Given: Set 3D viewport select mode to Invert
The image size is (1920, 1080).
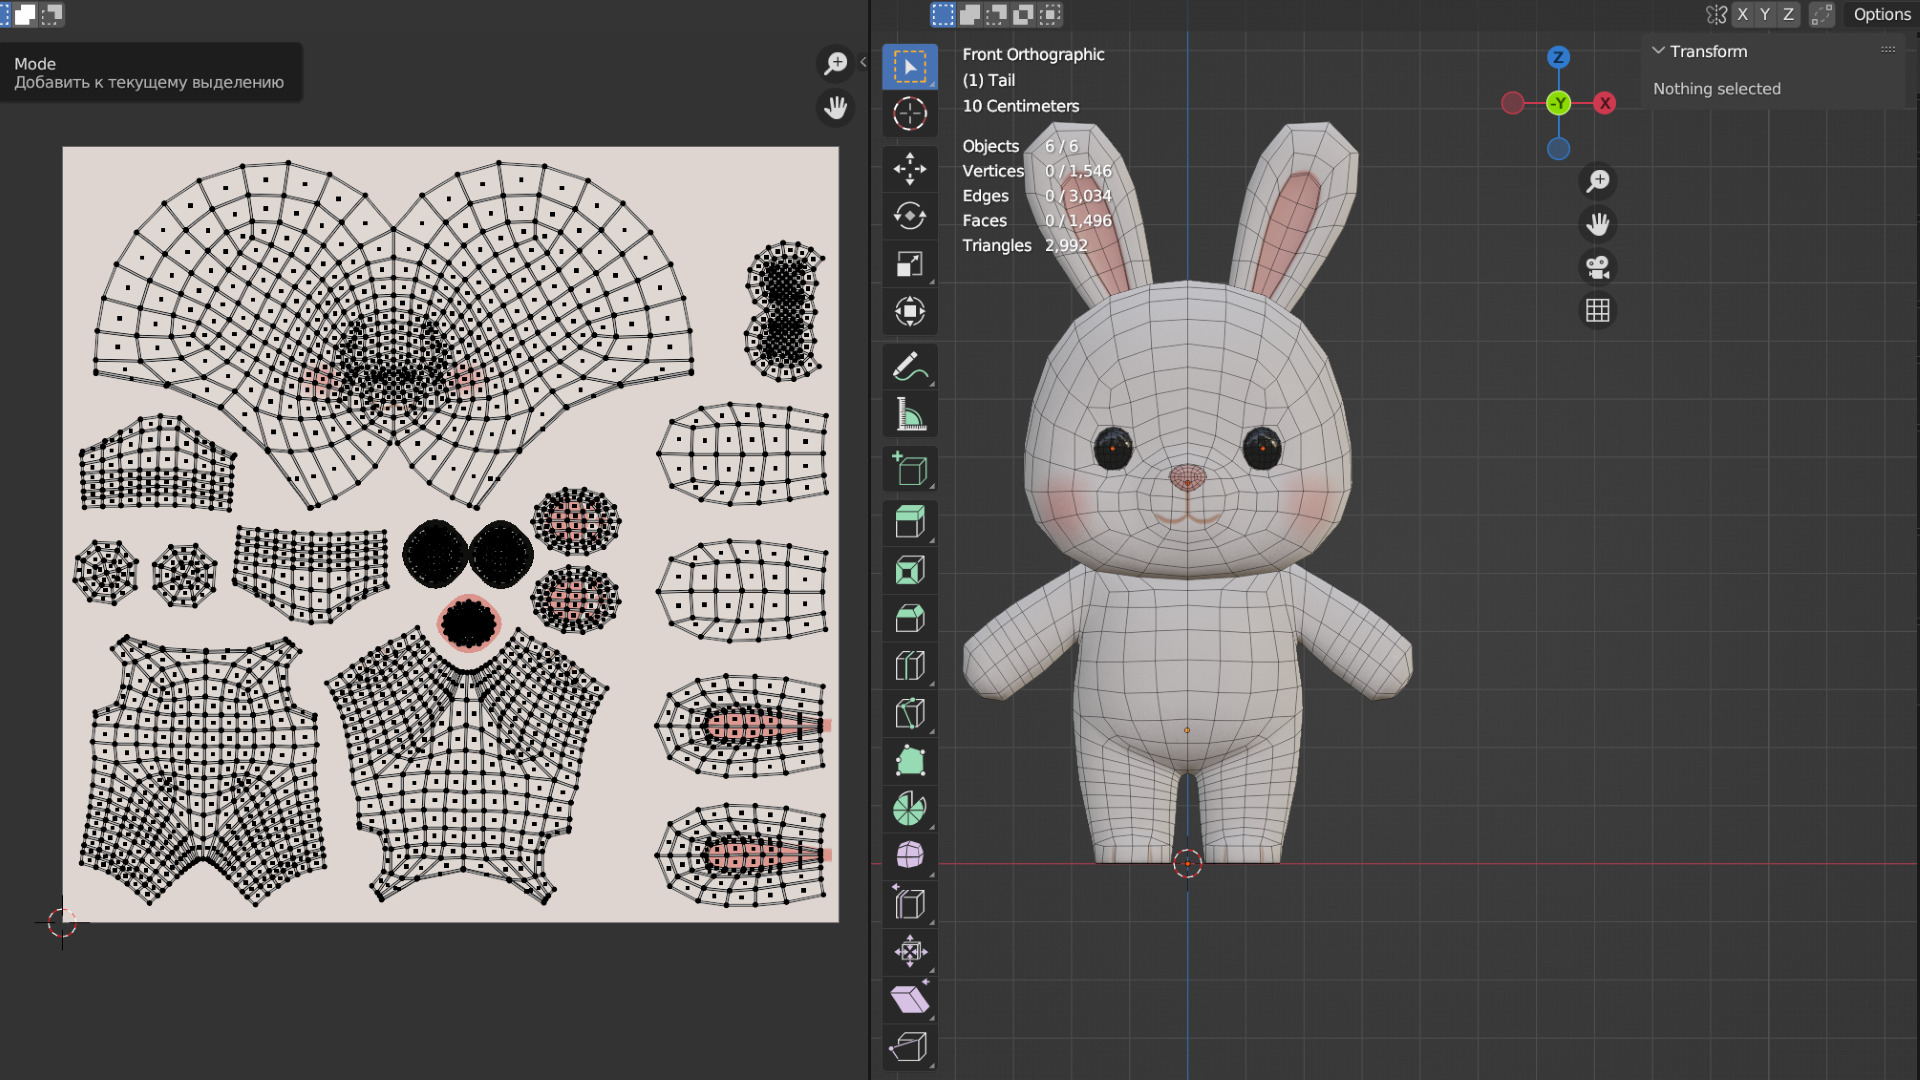Looking at the screenshot, I should coord(1023,14).
